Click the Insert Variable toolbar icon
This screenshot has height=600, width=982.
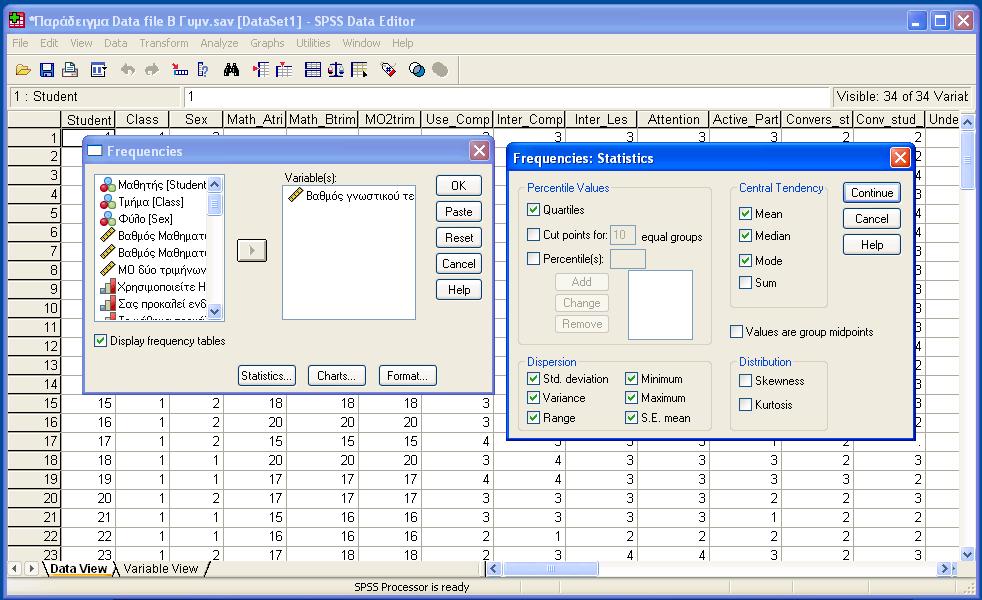284,70
